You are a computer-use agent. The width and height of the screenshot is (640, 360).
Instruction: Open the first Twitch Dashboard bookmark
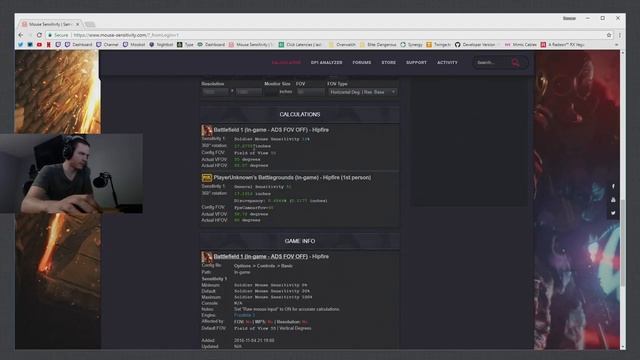tap(79, 44)
